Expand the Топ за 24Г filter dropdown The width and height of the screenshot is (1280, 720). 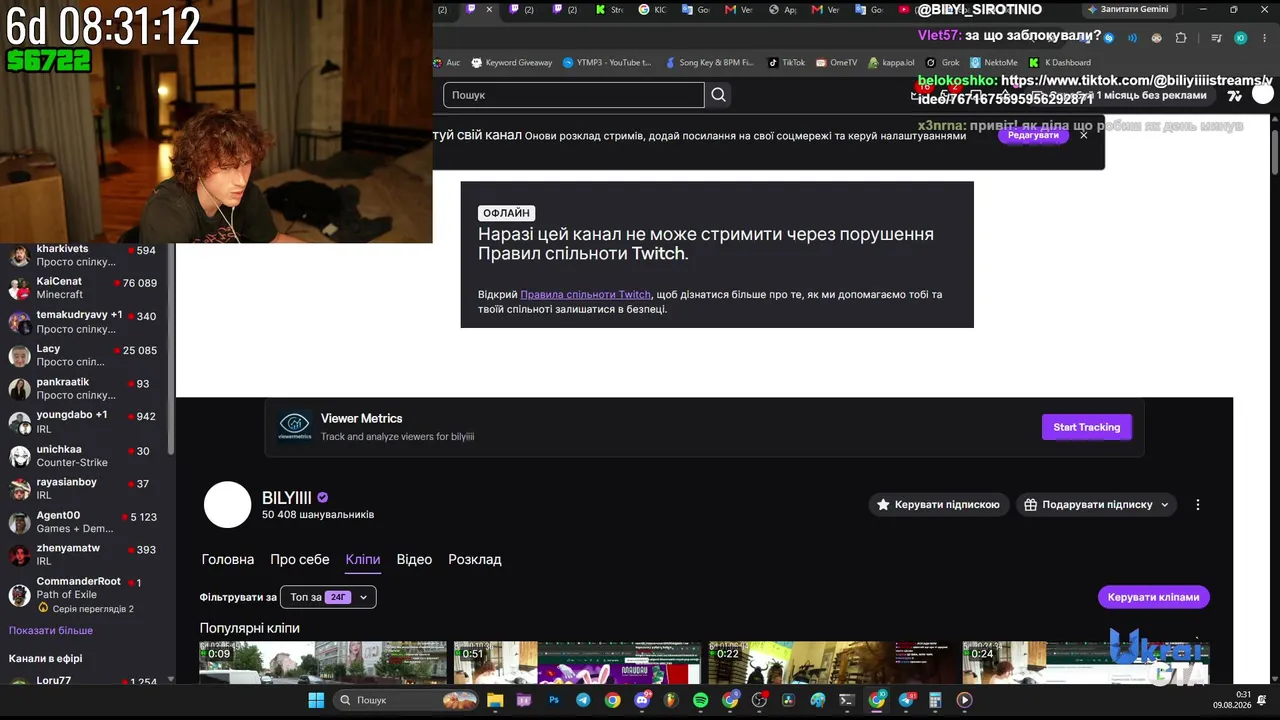tap(328, 597)
